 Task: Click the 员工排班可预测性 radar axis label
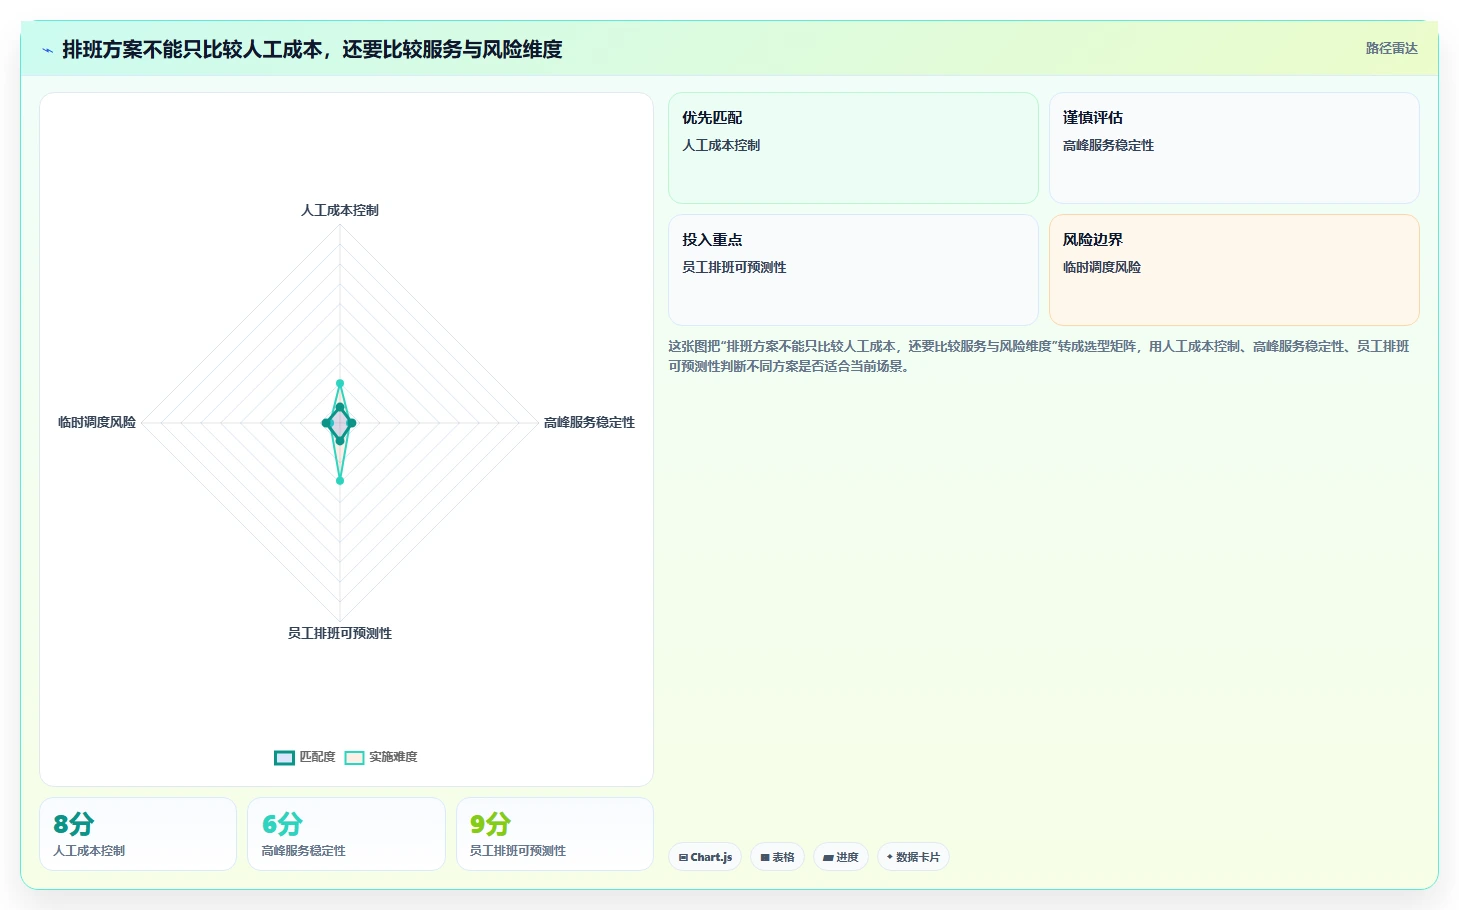[x=340, y=633]
